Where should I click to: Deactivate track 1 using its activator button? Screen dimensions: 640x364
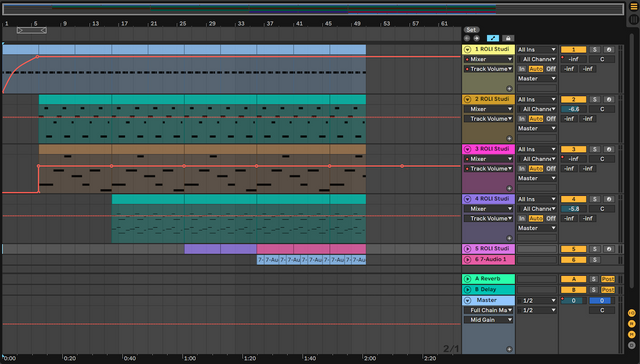click(573, 49)
